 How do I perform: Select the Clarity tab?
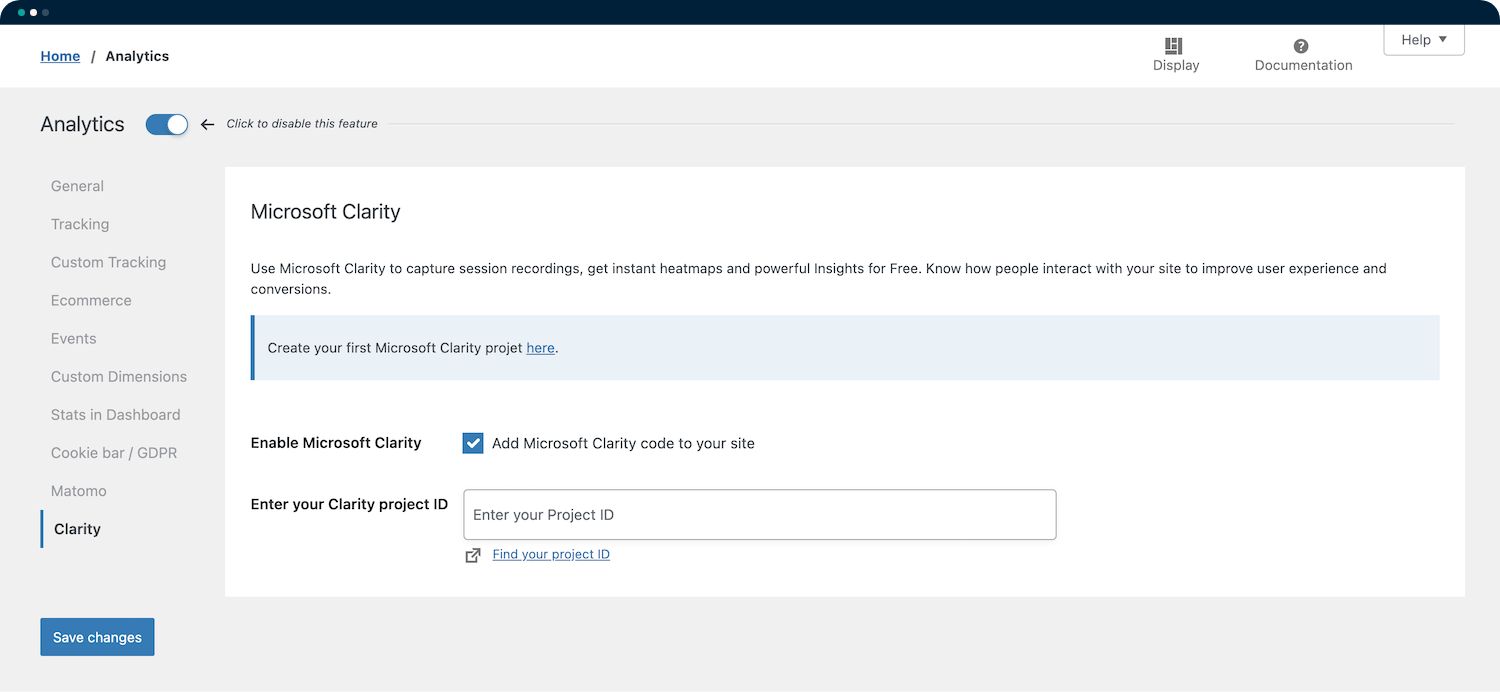pos(77,529)
